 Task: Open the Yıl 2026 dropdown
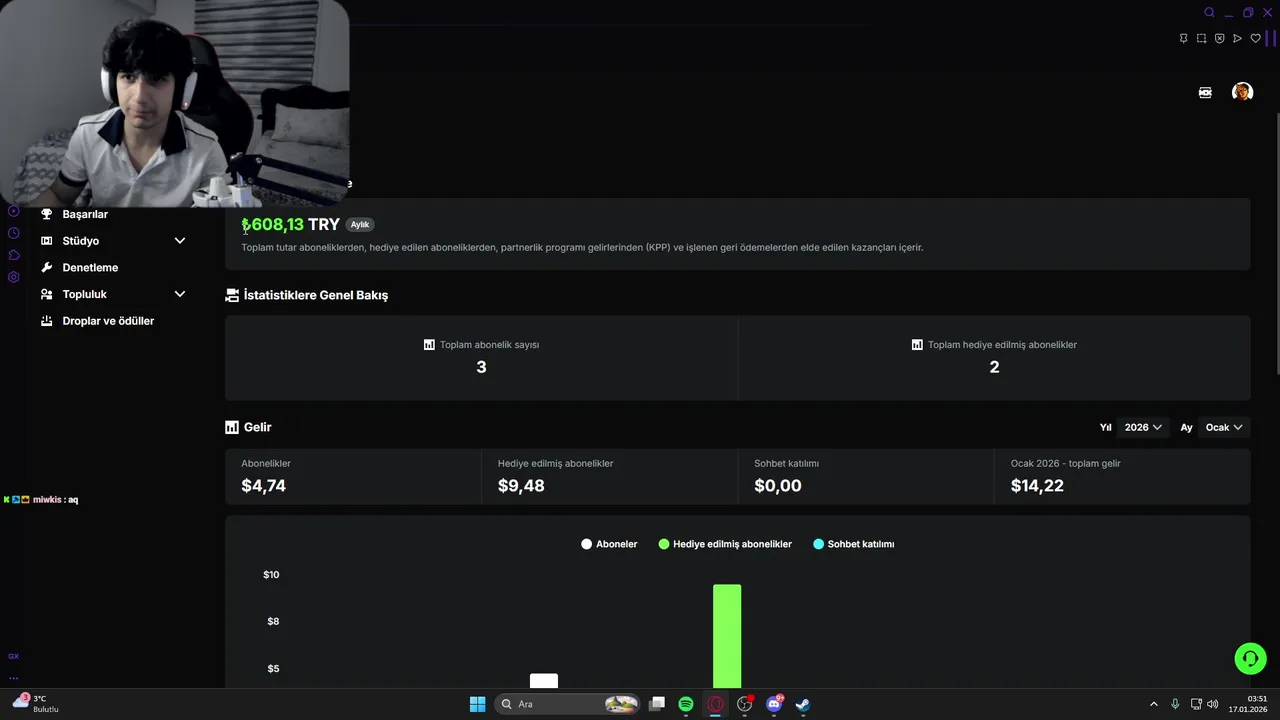[x=1143, y=427]
